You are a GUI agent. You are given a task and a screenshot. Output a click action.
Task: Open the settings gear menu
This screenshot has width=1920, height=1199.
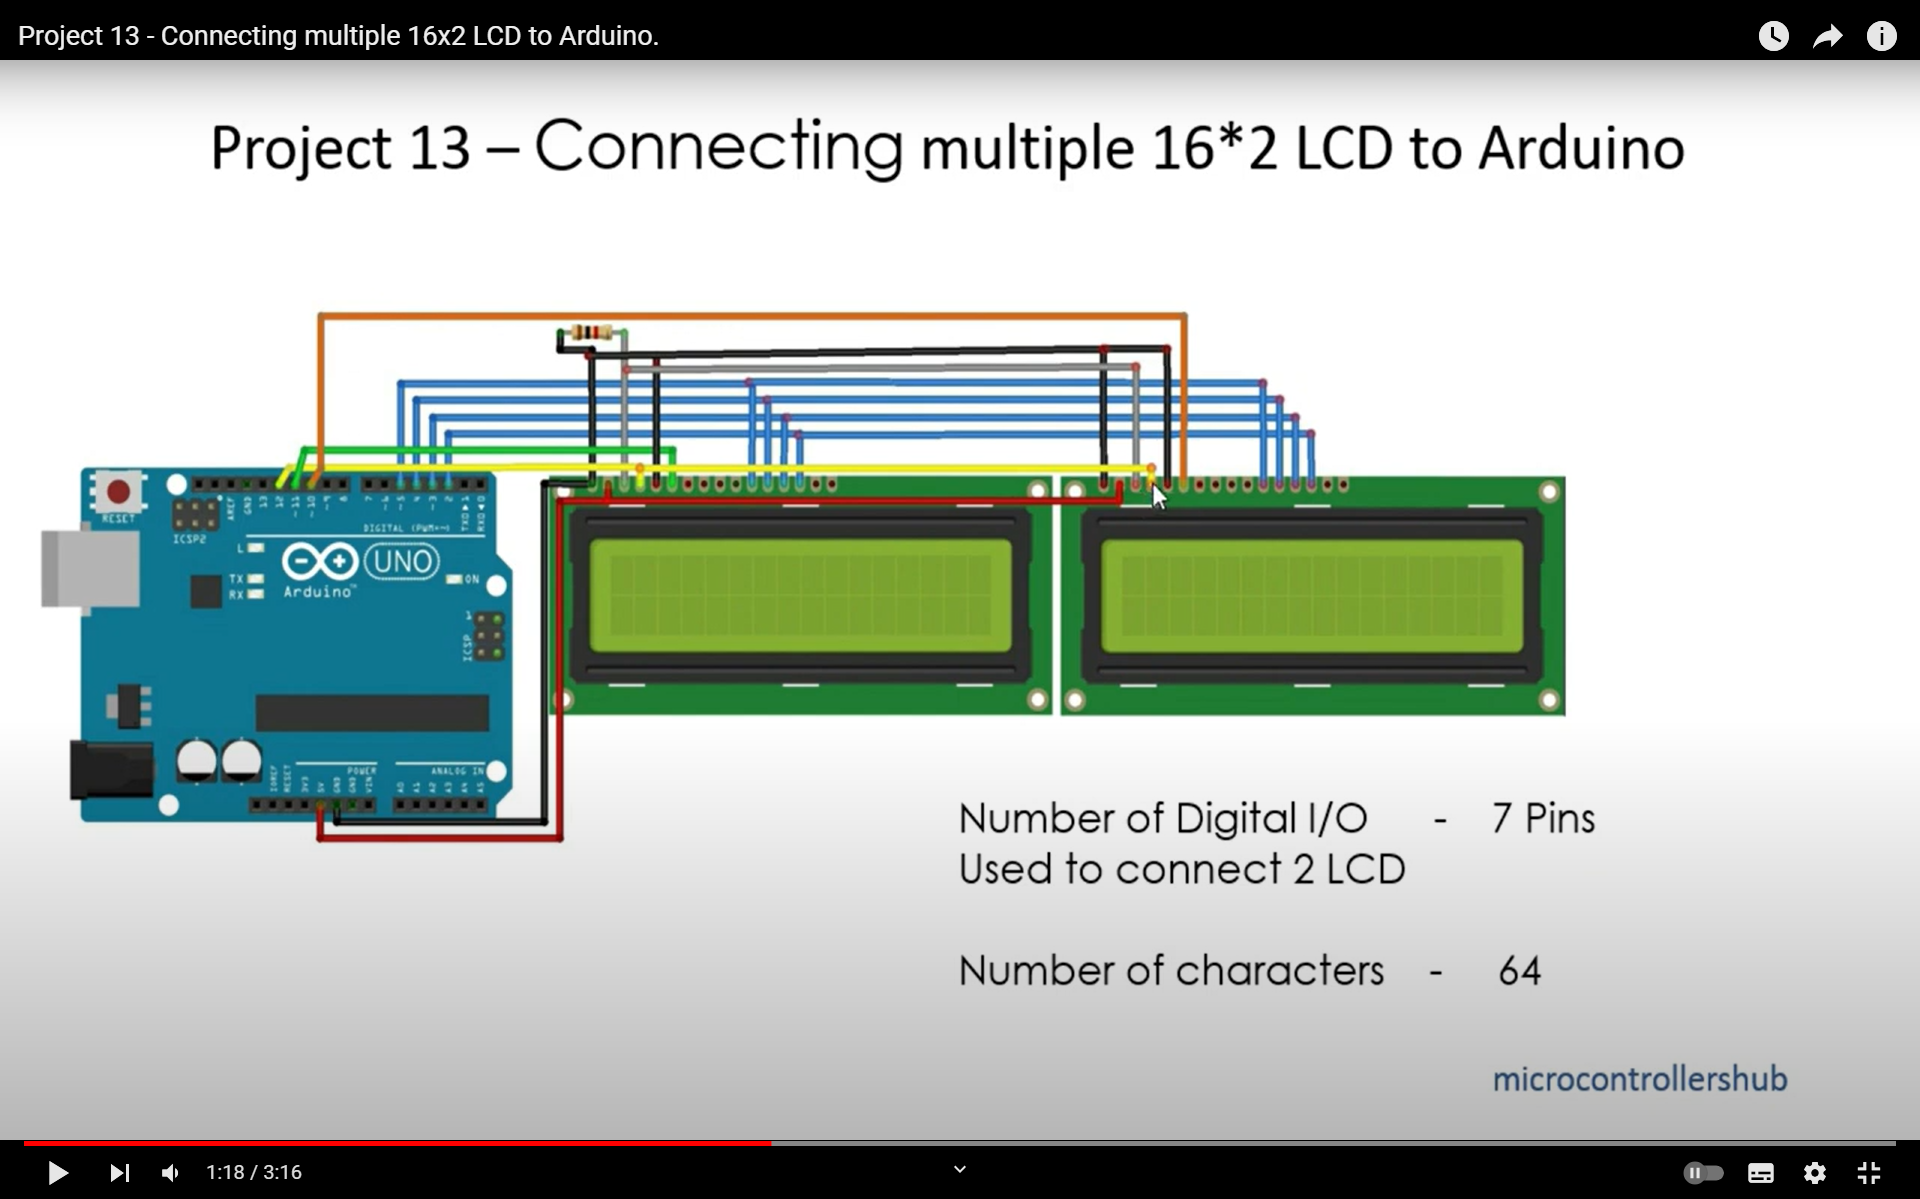coord(1814,1172)
